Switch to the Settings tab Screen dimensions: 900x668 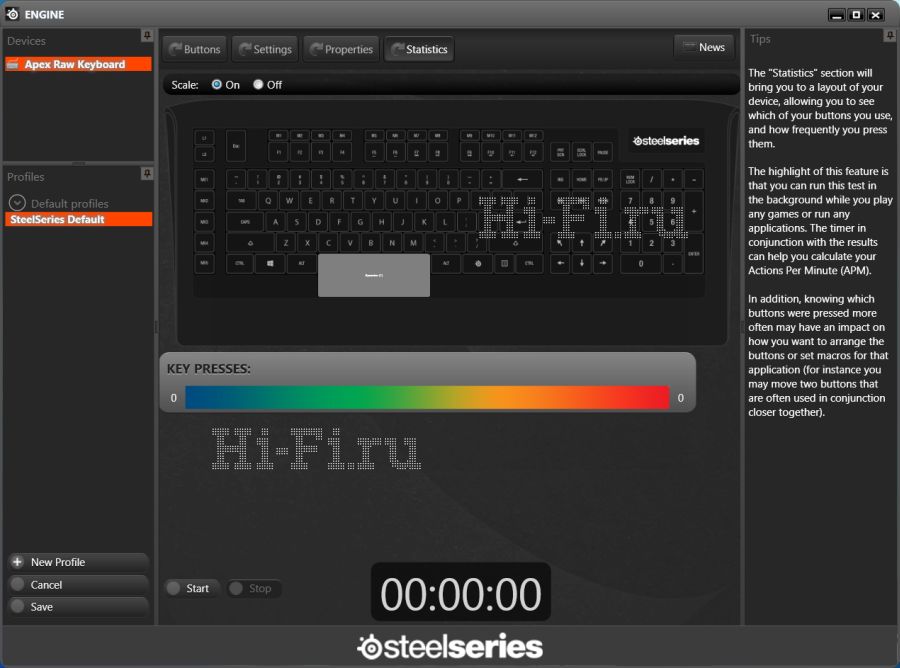click(263, 49)
